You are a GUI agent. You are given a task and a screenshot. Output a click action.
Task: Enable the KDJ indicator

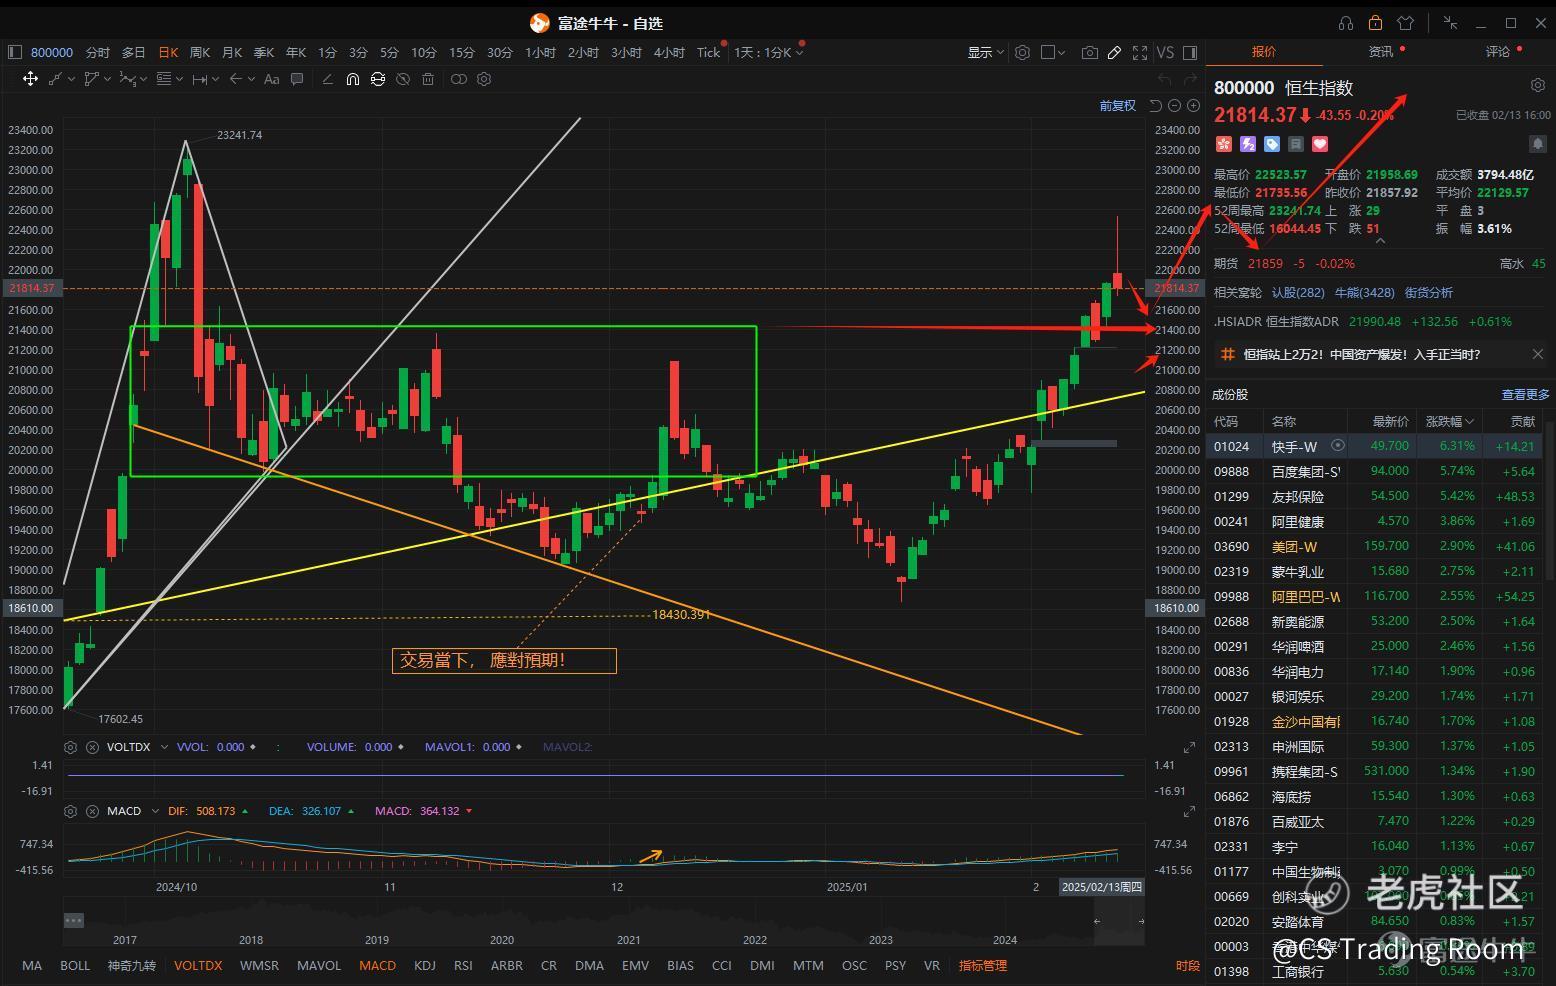[425, 966]
